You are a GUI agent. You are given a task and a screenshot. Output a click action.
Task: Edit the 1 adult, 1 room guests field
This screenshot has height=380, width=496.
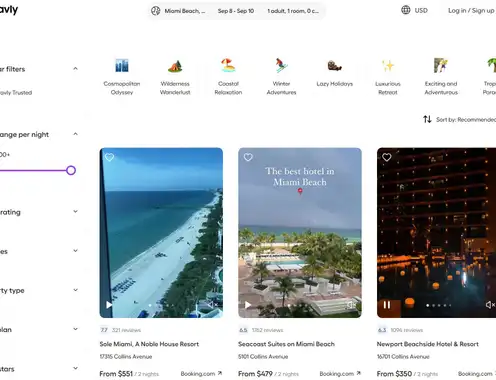[293, 11]
